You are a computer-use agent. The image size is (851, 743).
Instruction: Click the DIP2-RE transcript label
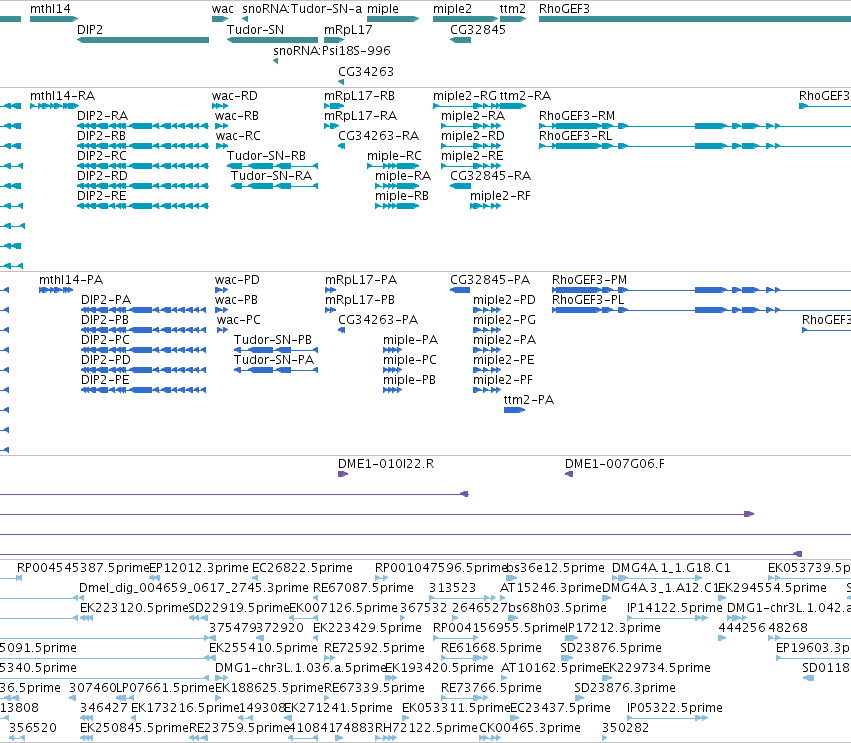click(101, 195)
